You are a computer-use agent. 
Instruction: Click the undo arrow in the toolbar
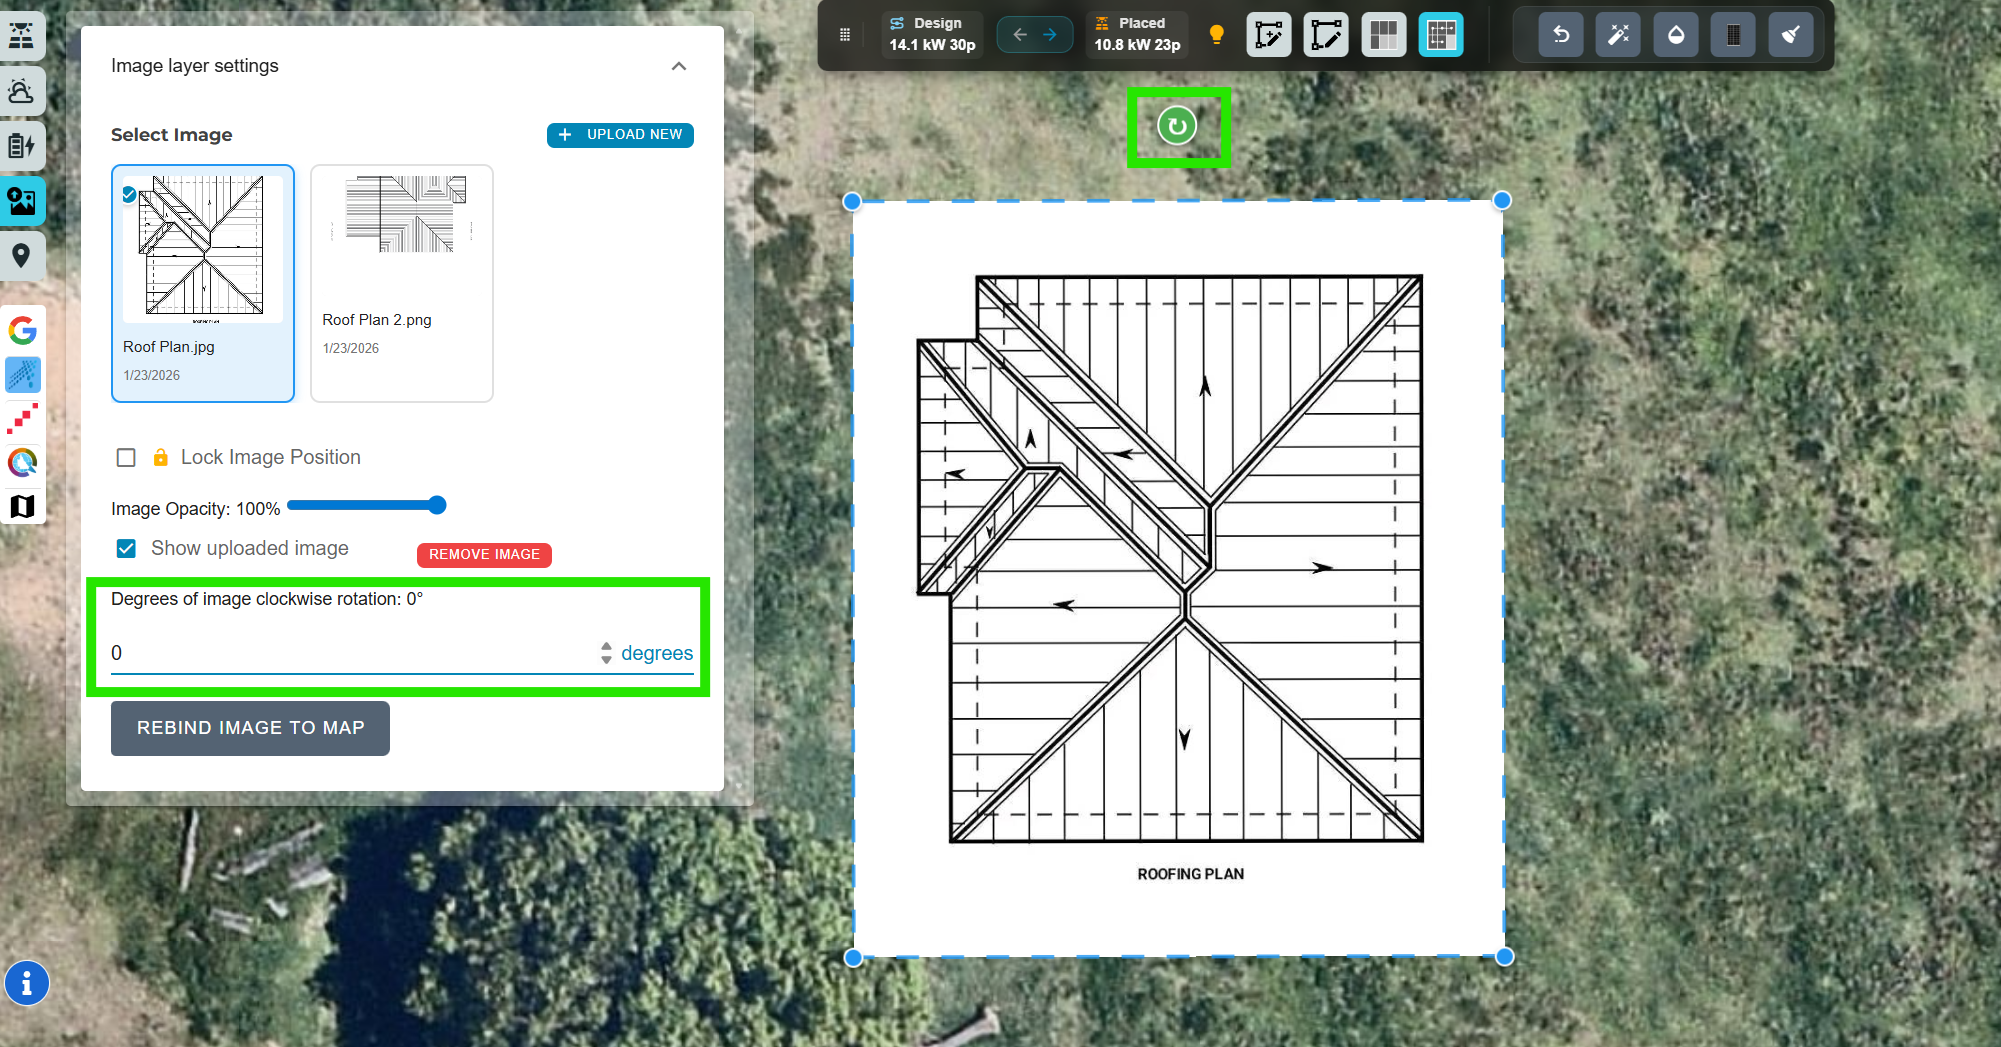(x=1560, y=35)
